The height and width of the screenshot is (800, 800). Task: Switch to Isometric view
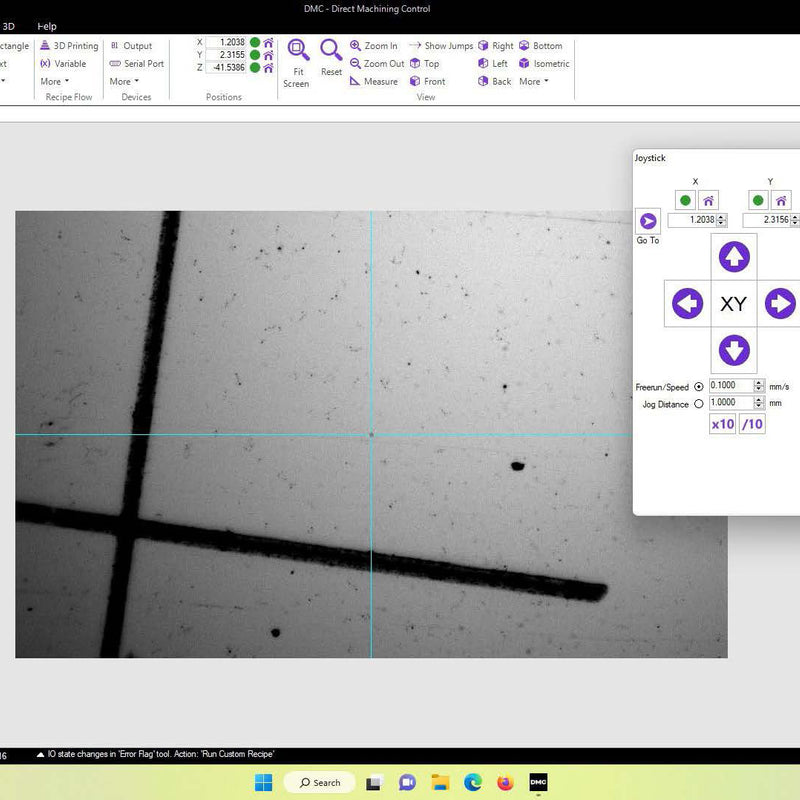point(544,63)
